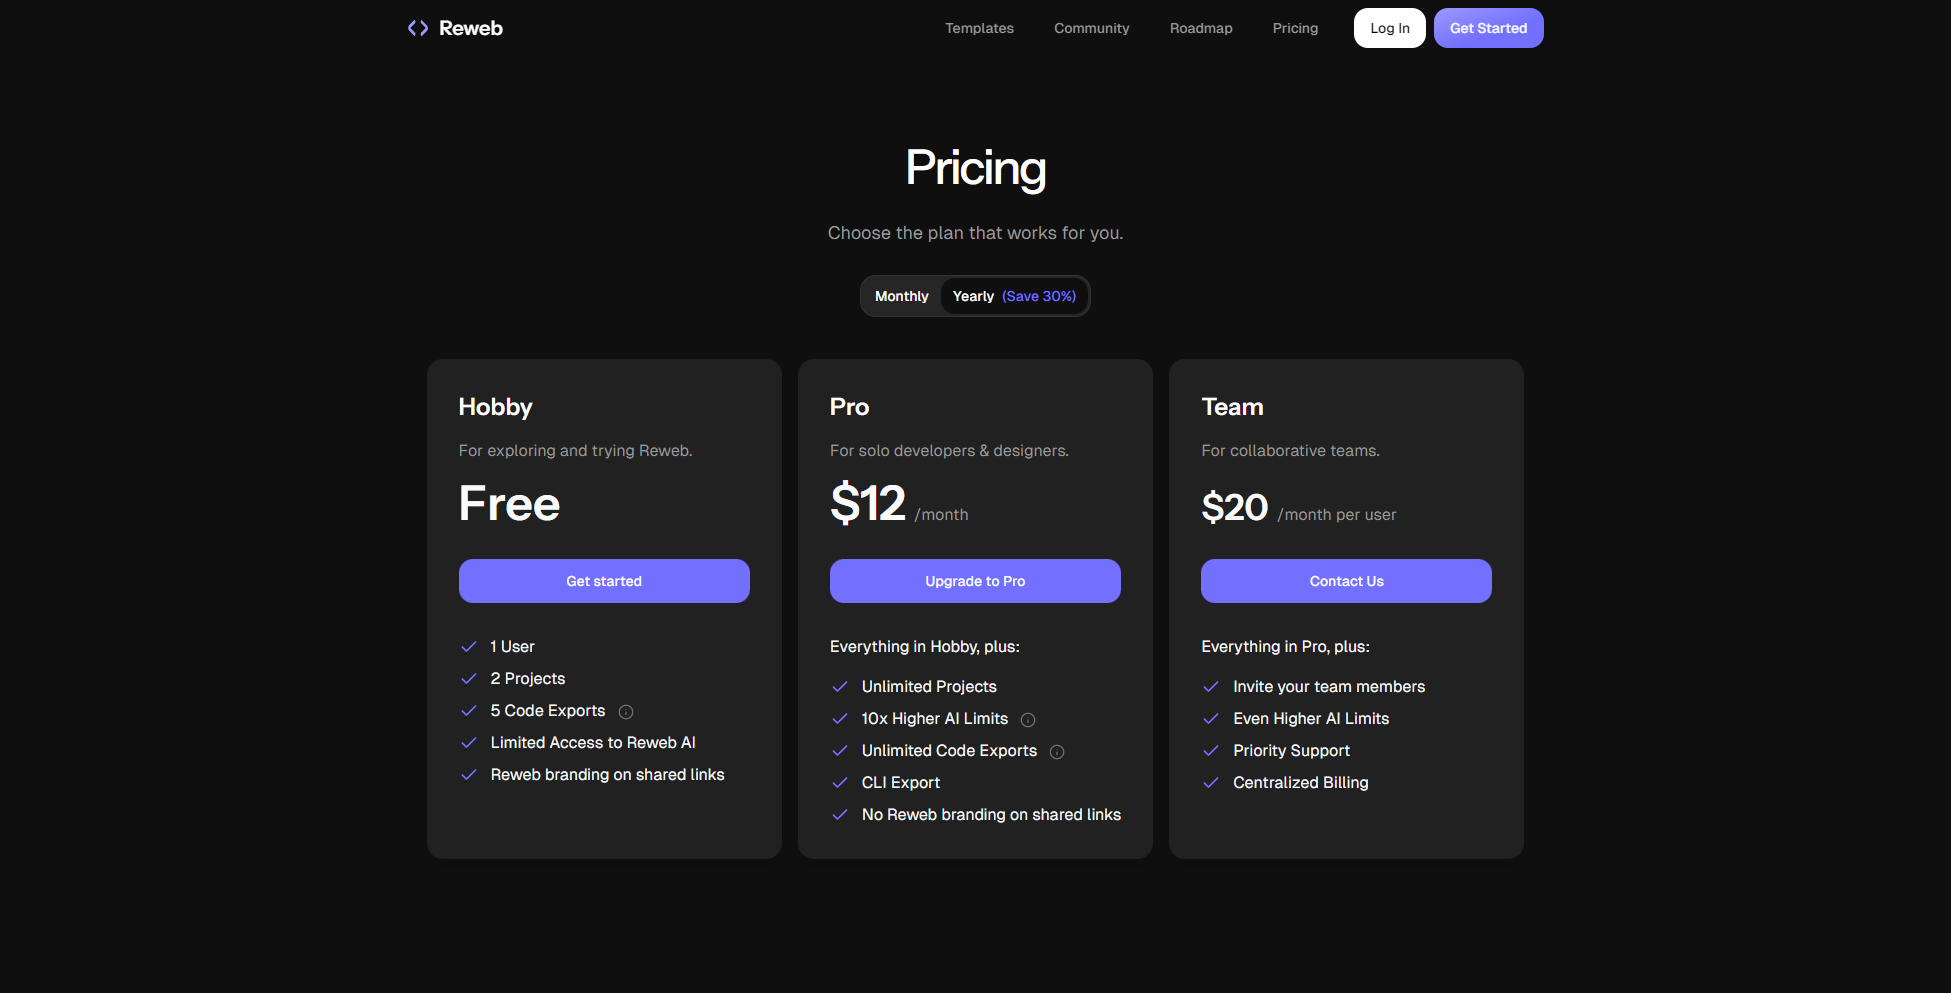Image resolution: width=1951 pixels, height=993 pixels.
Task: Open Pricing in the navigation bar
Action: pos(1295,28)
